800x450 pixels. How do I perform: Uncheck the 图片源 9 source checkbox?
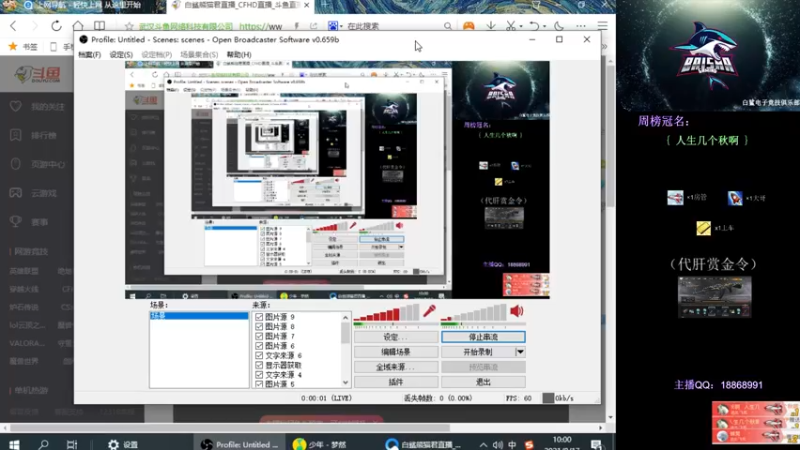pyautogui.click(x=259, y=317)
